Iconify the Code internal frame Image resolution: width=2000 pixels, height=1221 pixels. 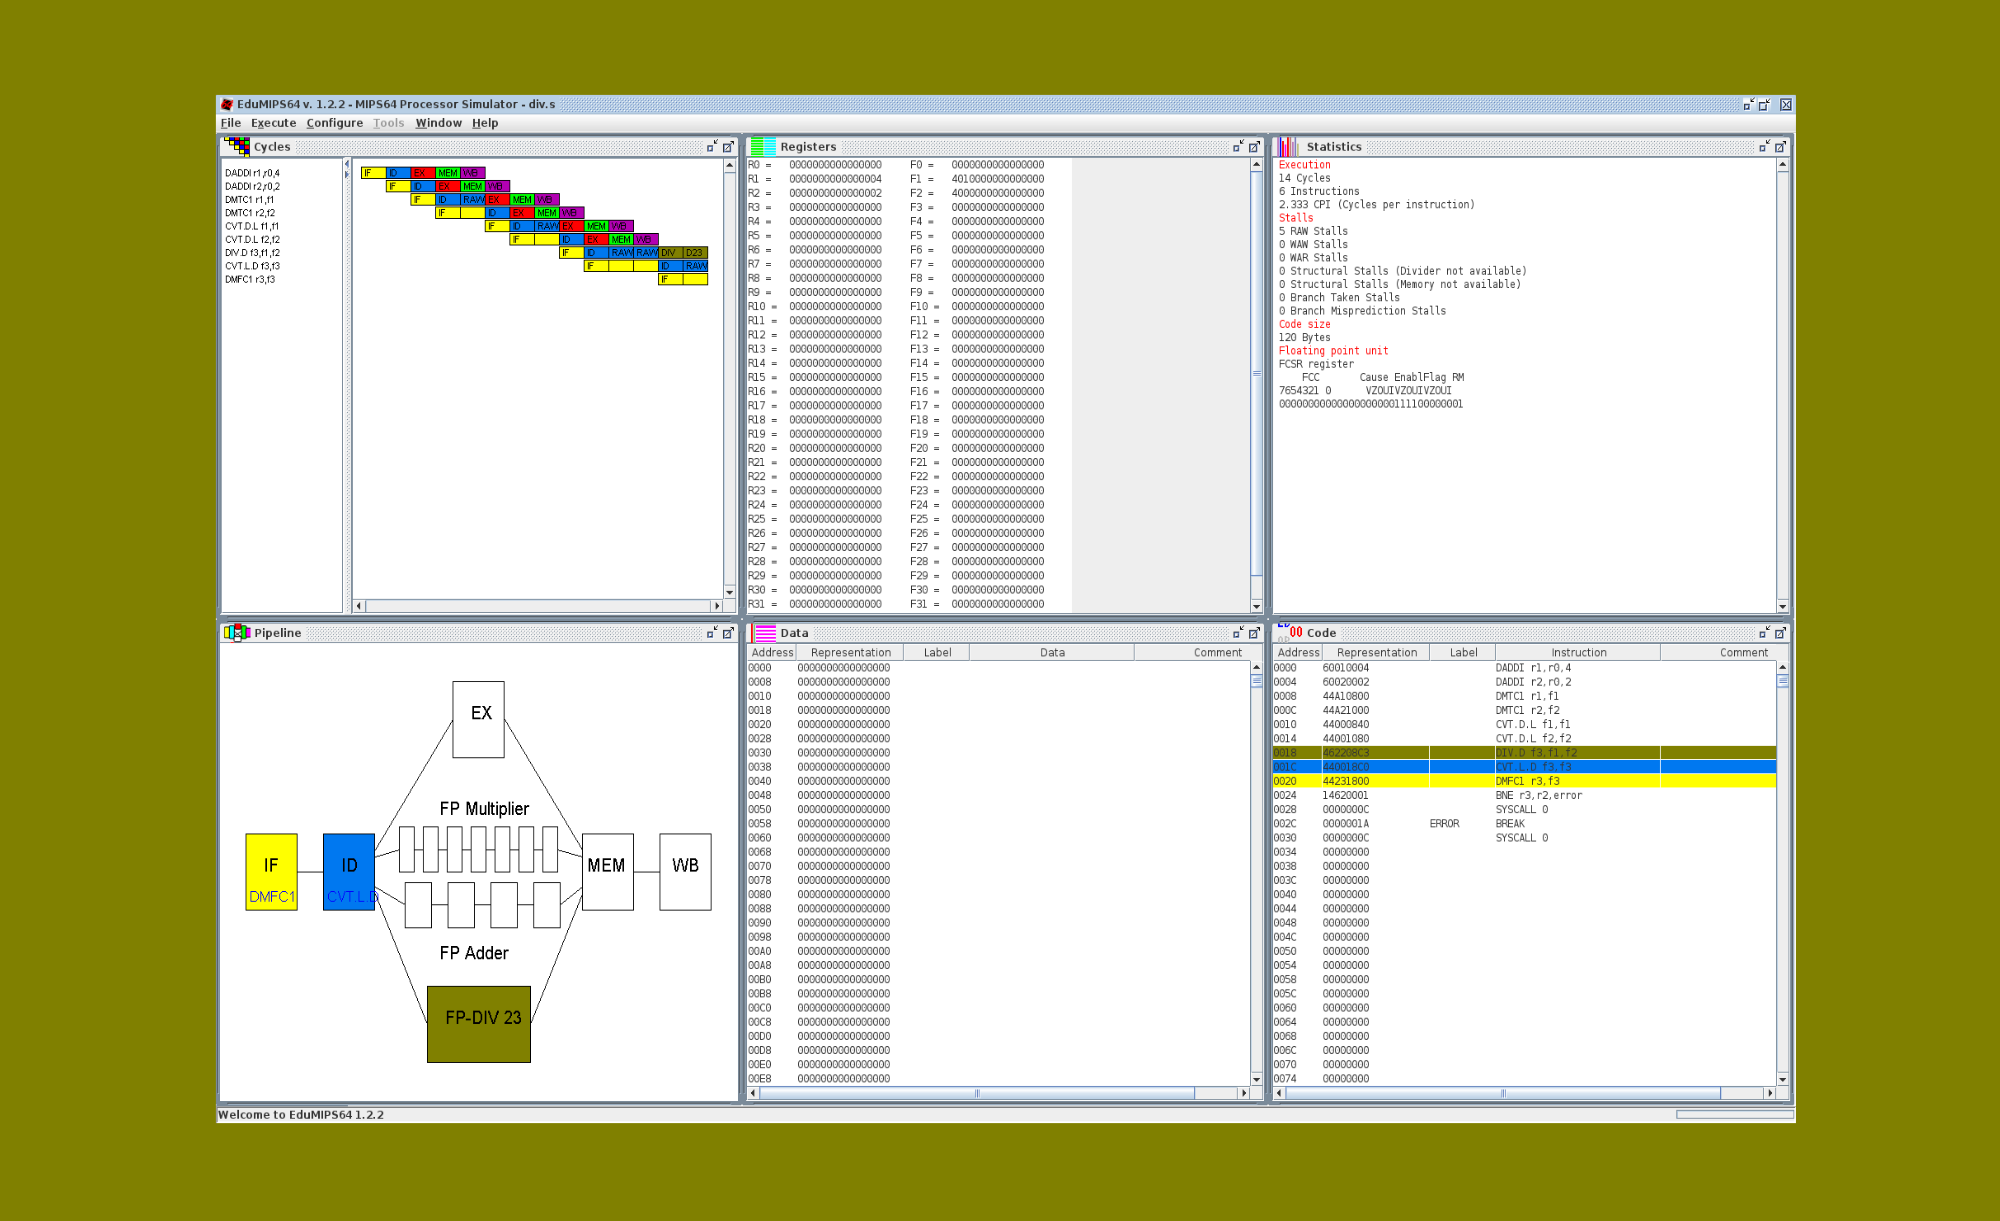[x=1764, y=633]
